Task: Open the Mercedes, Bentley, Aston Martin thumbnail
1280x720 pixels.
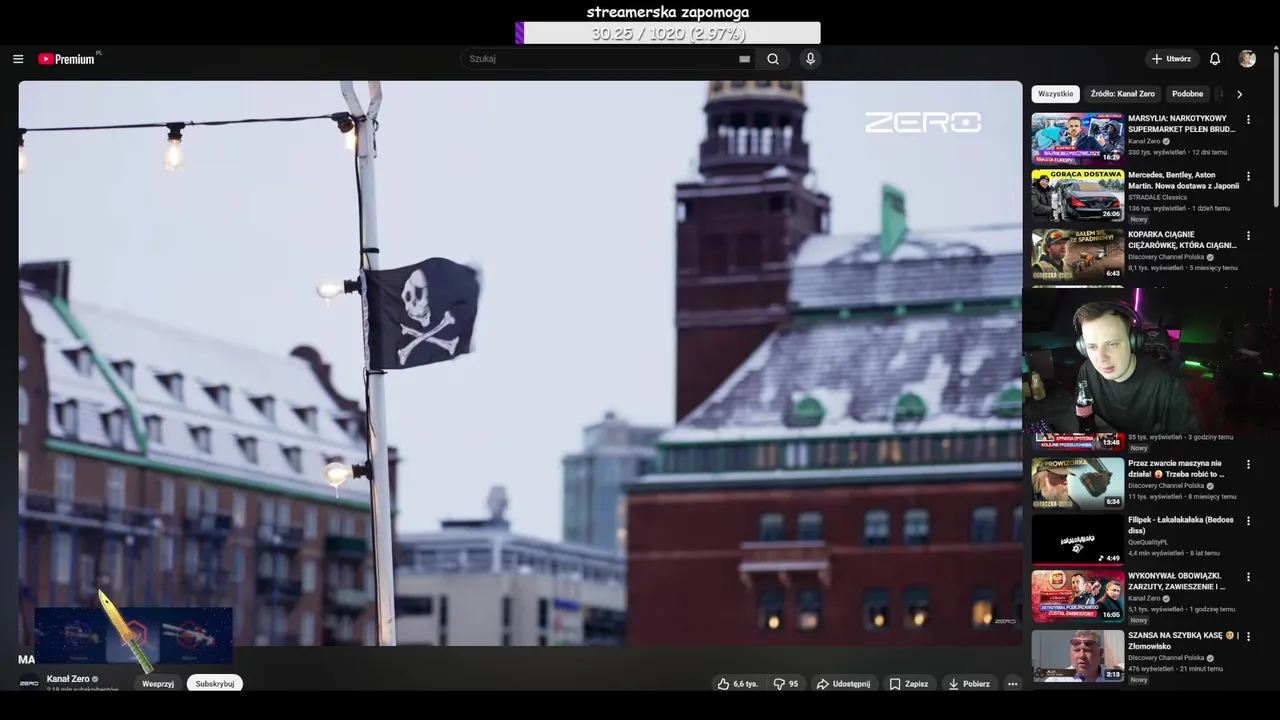Action: click(x=1078, y=195)
